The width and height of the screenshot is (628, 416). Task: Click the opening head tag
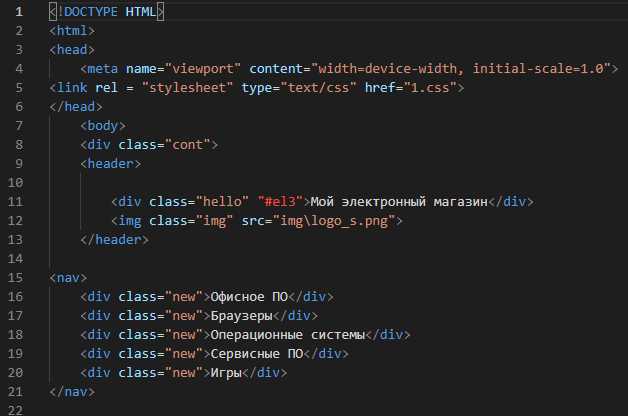72,50
